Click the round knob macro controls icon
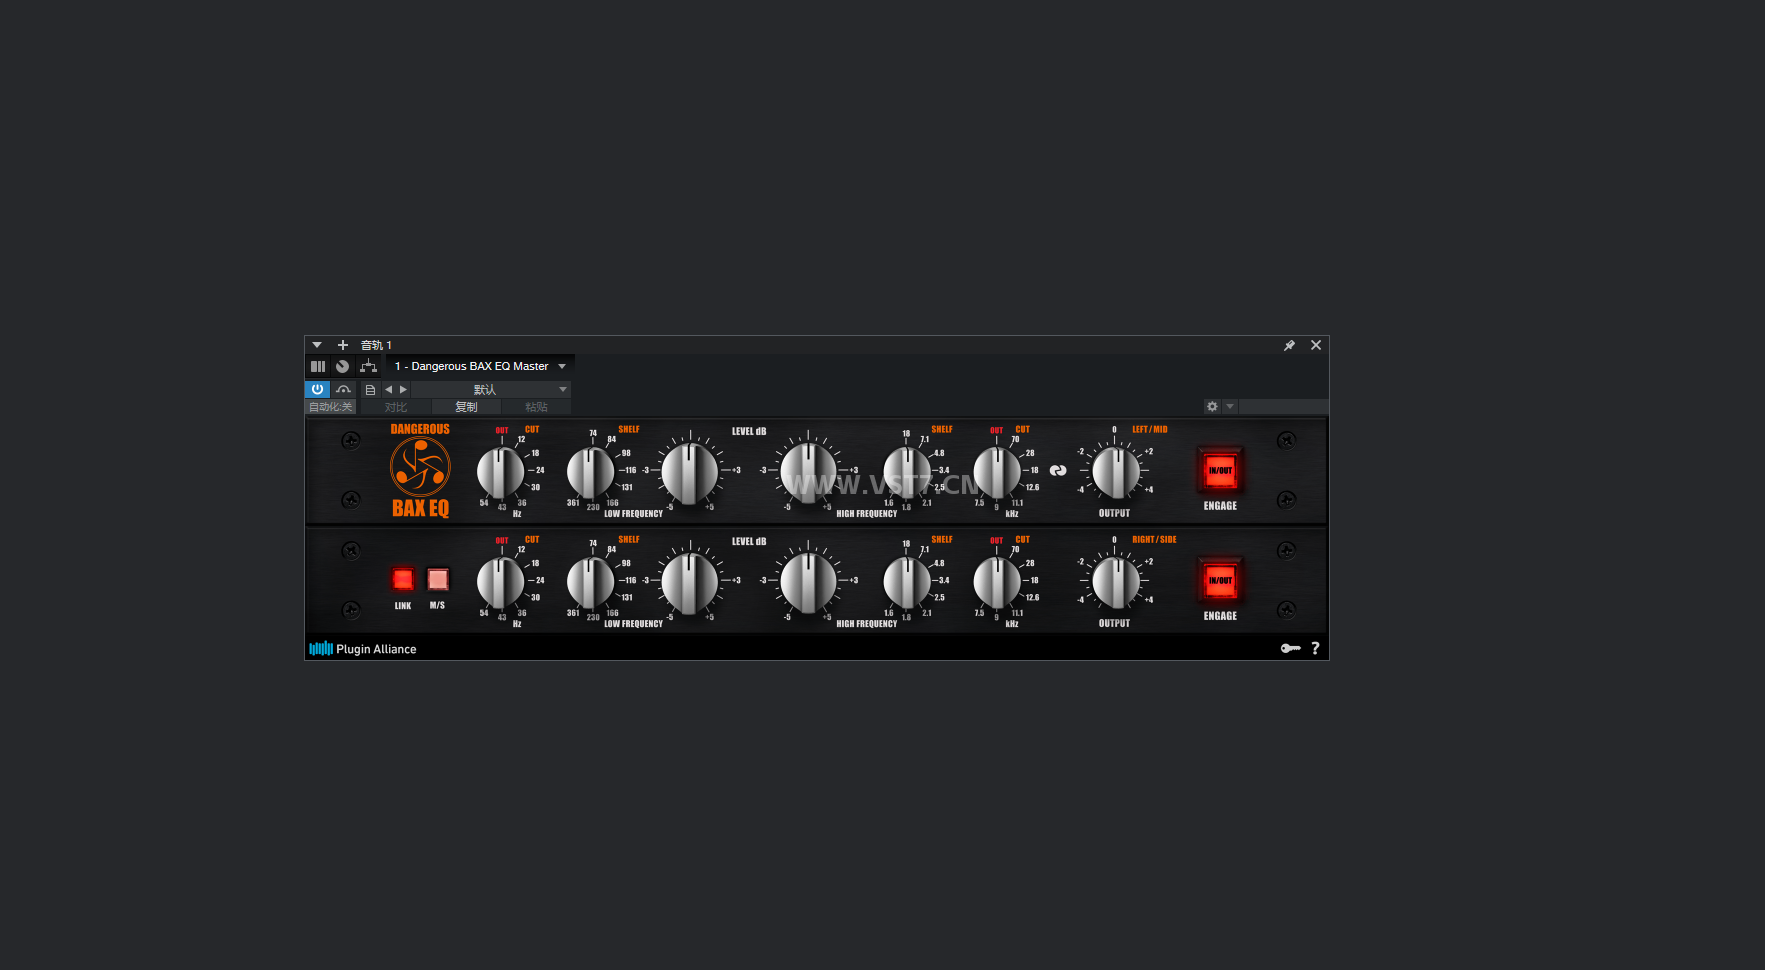Image resolution: width=1765 pixels, height=970 pixels. 342,366
